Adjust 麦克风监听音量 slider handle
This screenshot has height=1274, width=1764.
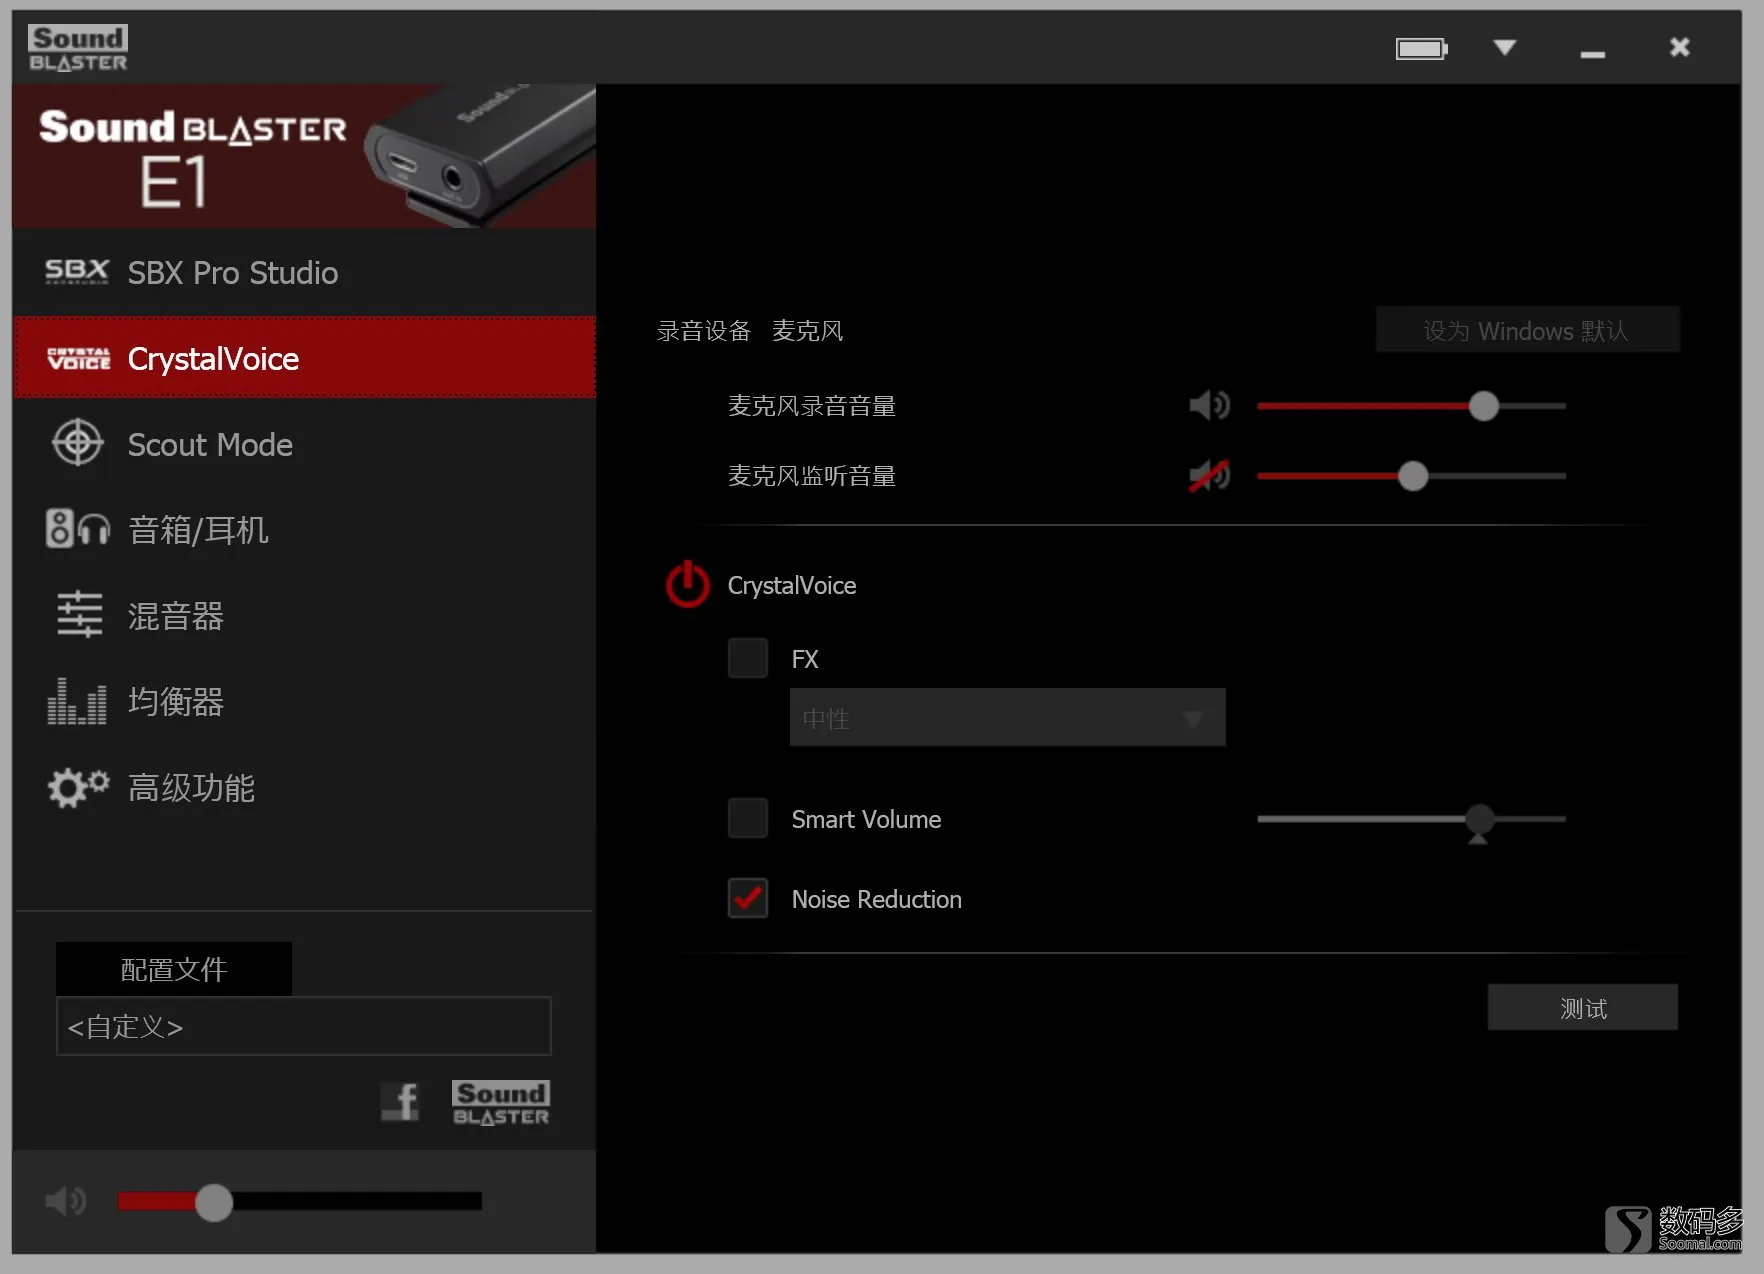click(1413, 476)
